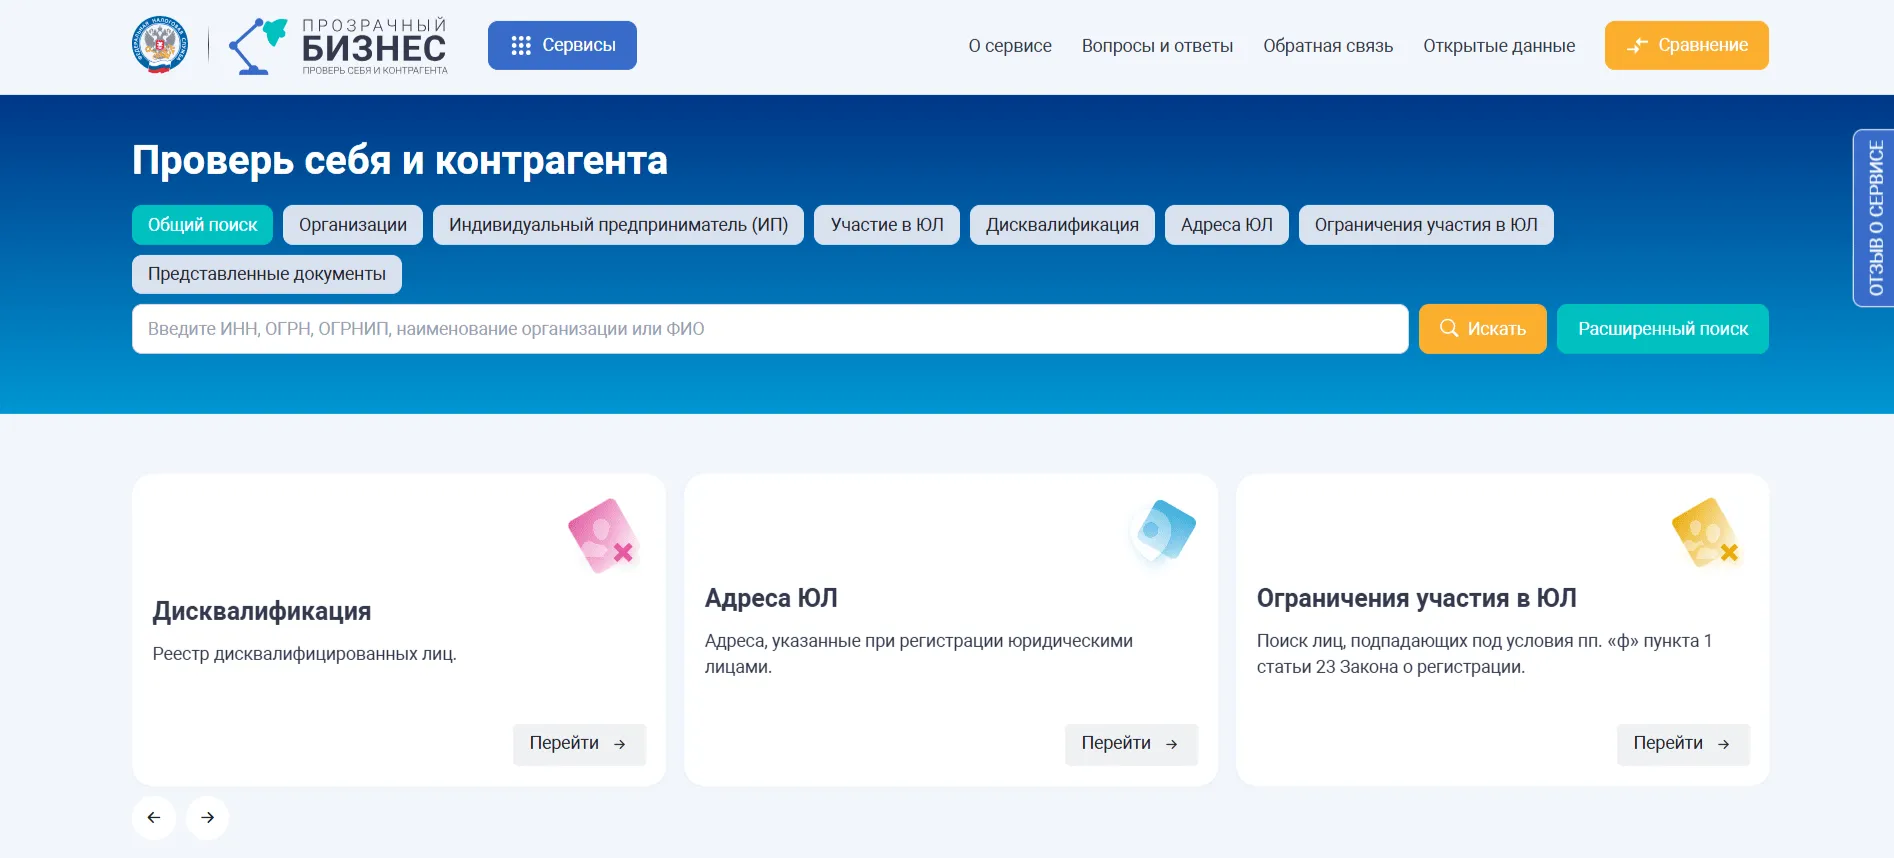
Task: Click the orange Сравнение button
Action: [1686, 45]
